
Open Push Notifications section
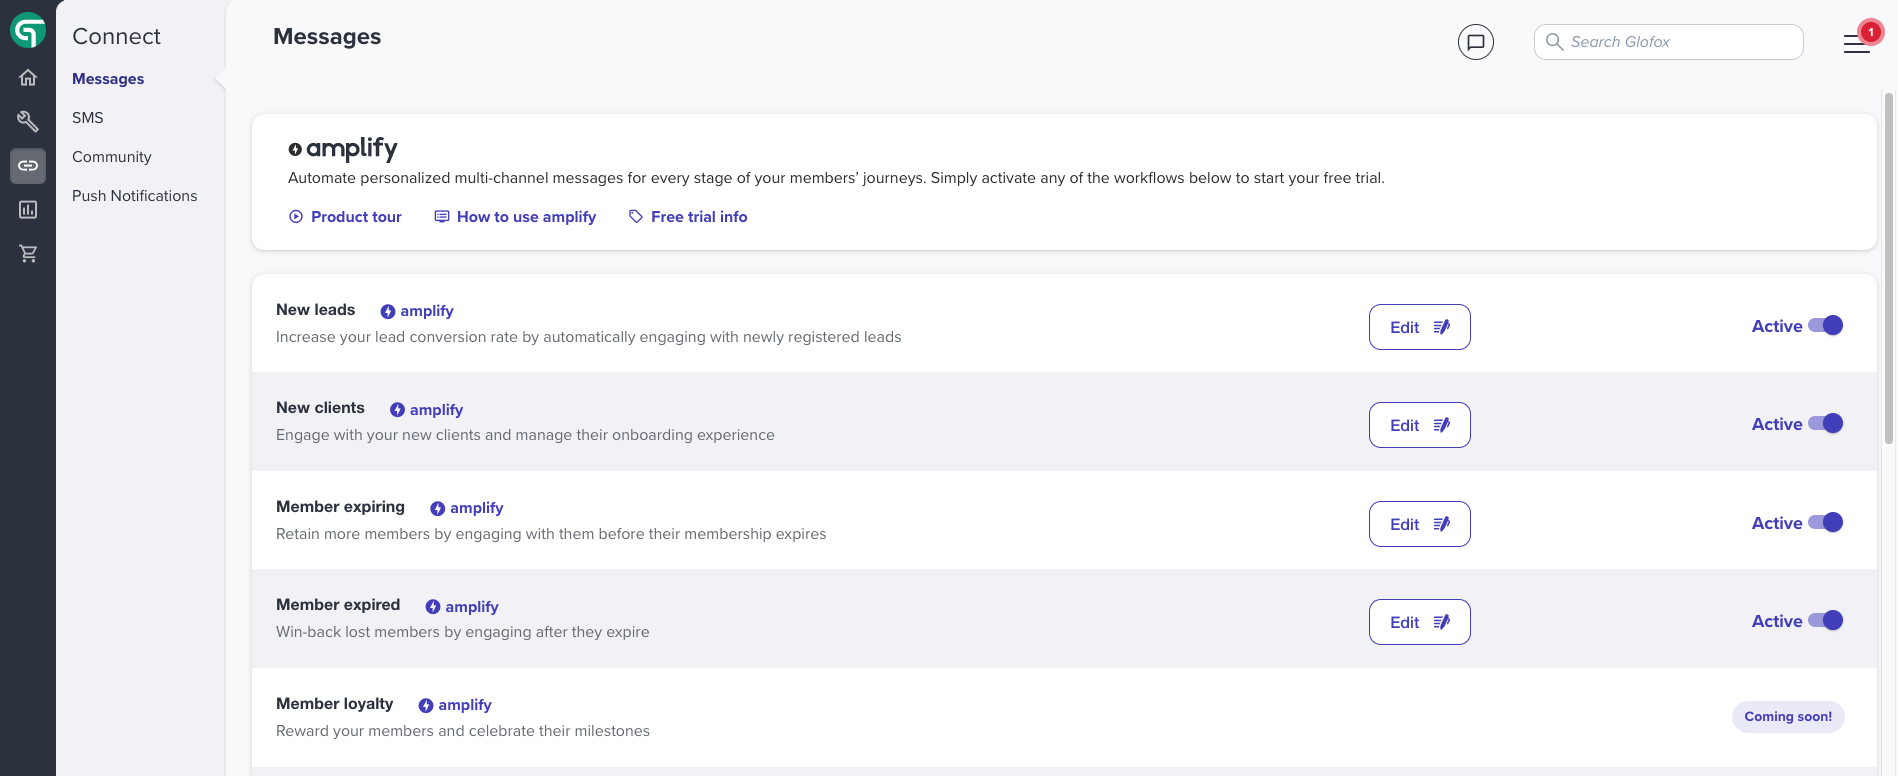[135, 196]
